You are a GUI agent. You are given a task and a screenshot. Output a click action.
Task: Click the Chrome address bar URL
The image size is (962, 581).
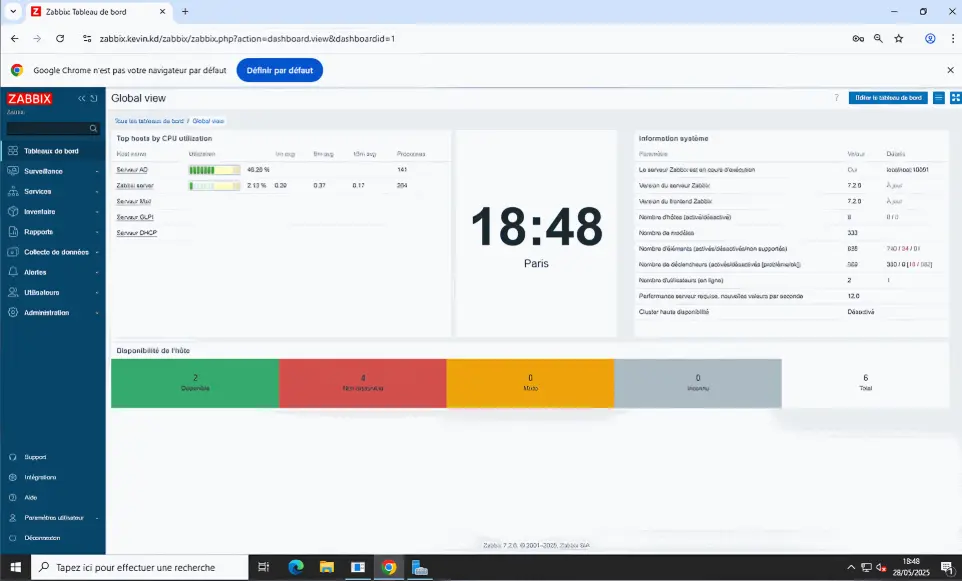[x=247, y=39]
